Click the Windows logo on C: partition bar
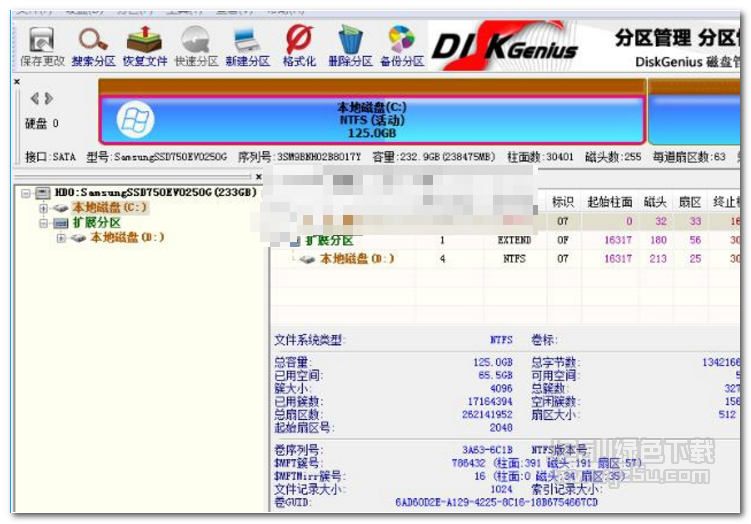This screenshot has width=751, height=524. pos(136,120)
